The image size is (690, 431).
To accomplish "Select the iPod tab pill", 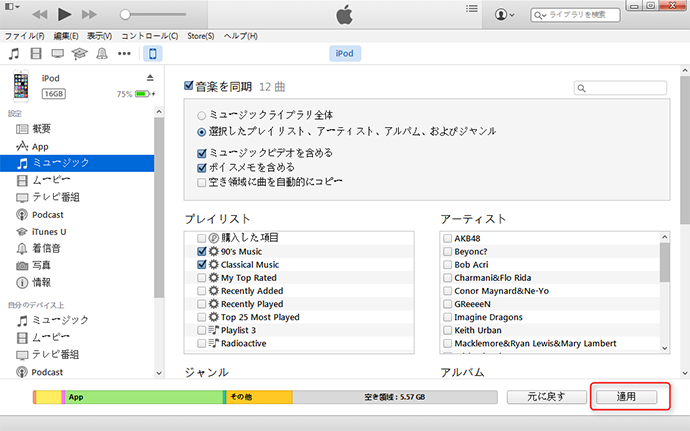I will click(x=345, y=53).
